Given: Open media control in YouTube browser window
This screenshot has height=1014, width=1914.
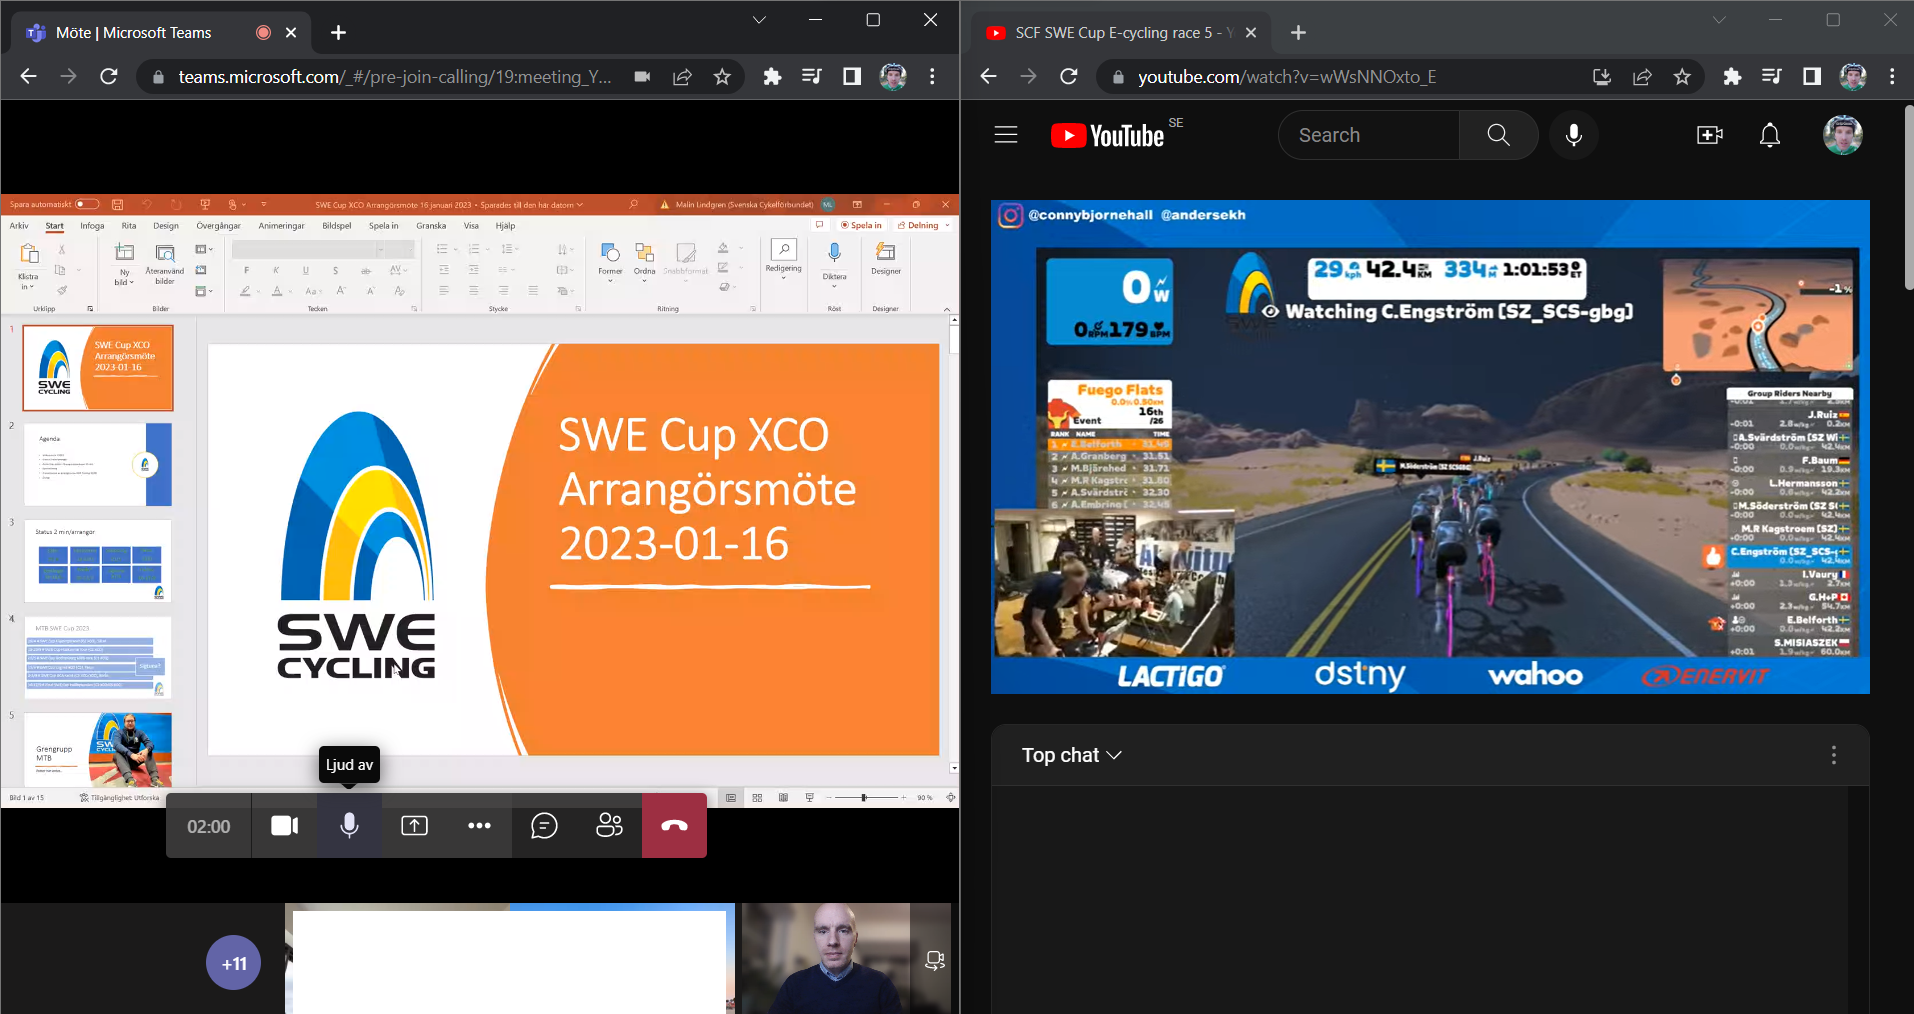Looking at the screenshot, I should point(1772,77).
